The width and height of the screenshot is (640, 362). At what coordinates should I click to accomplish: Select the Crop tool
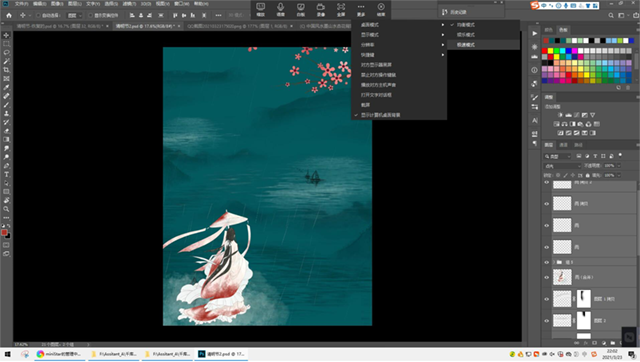click(x=6, y=70)
